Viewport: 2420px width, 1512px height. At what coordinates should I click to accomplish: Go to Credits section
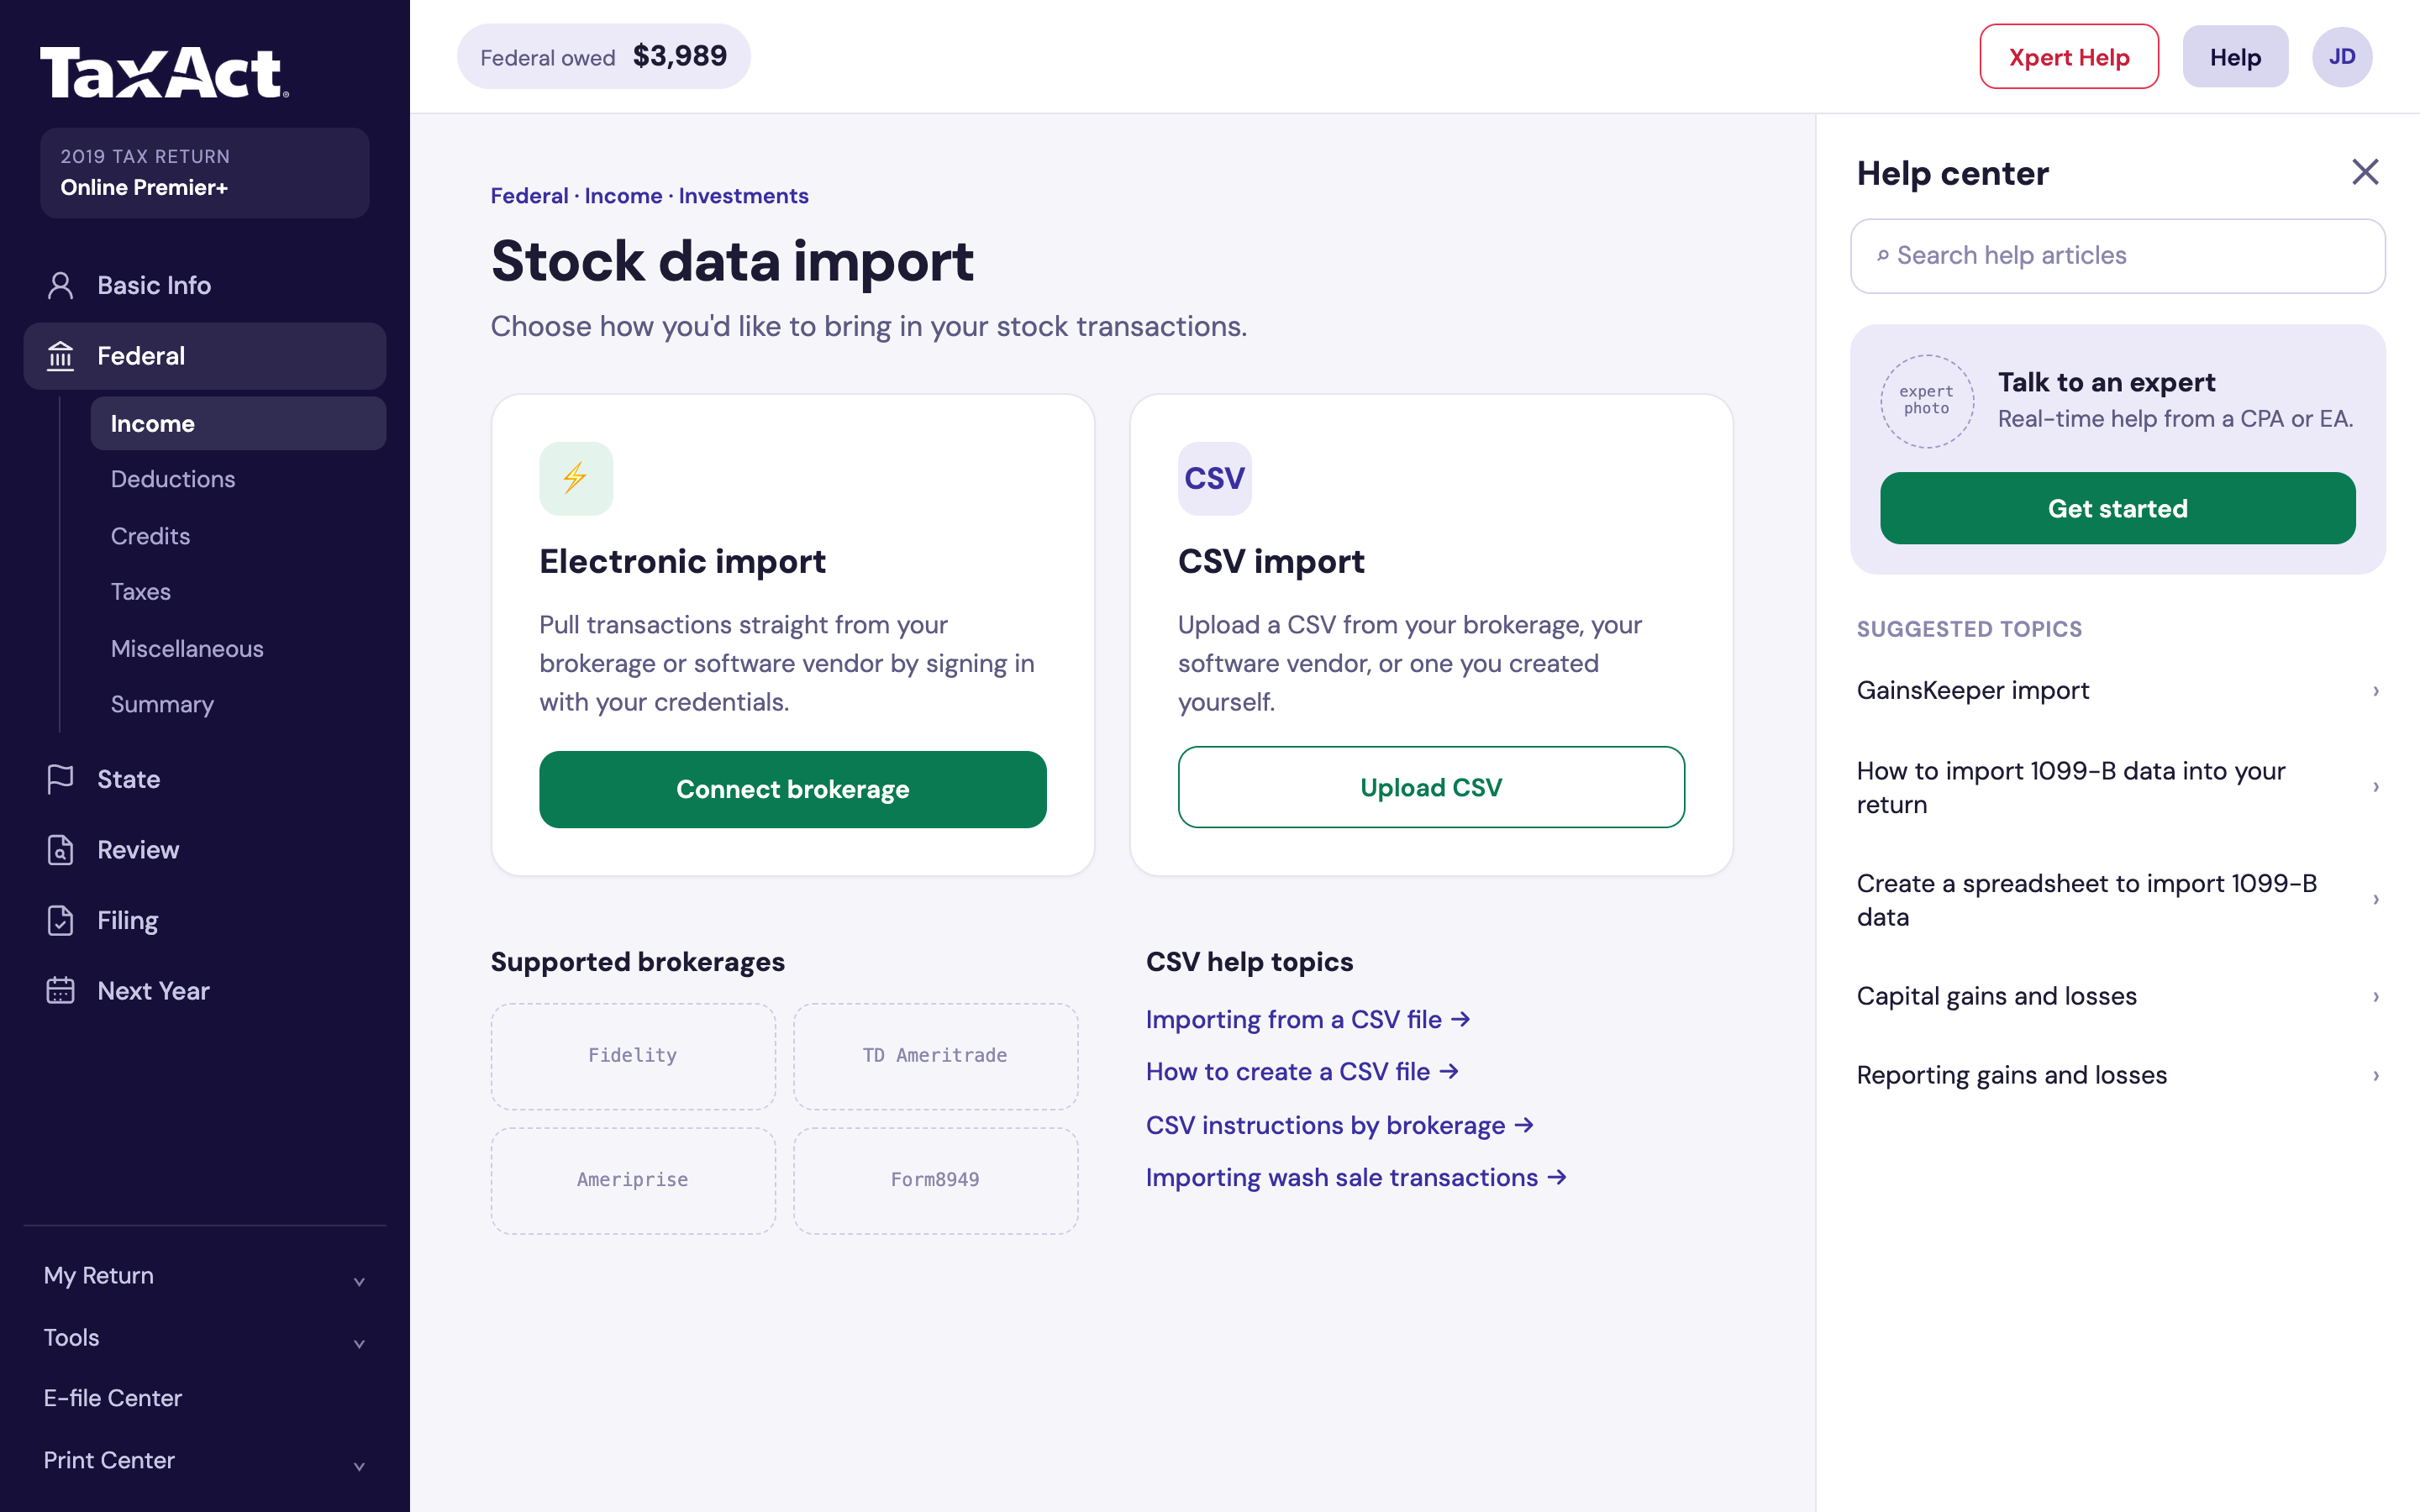tap(150, 536)
